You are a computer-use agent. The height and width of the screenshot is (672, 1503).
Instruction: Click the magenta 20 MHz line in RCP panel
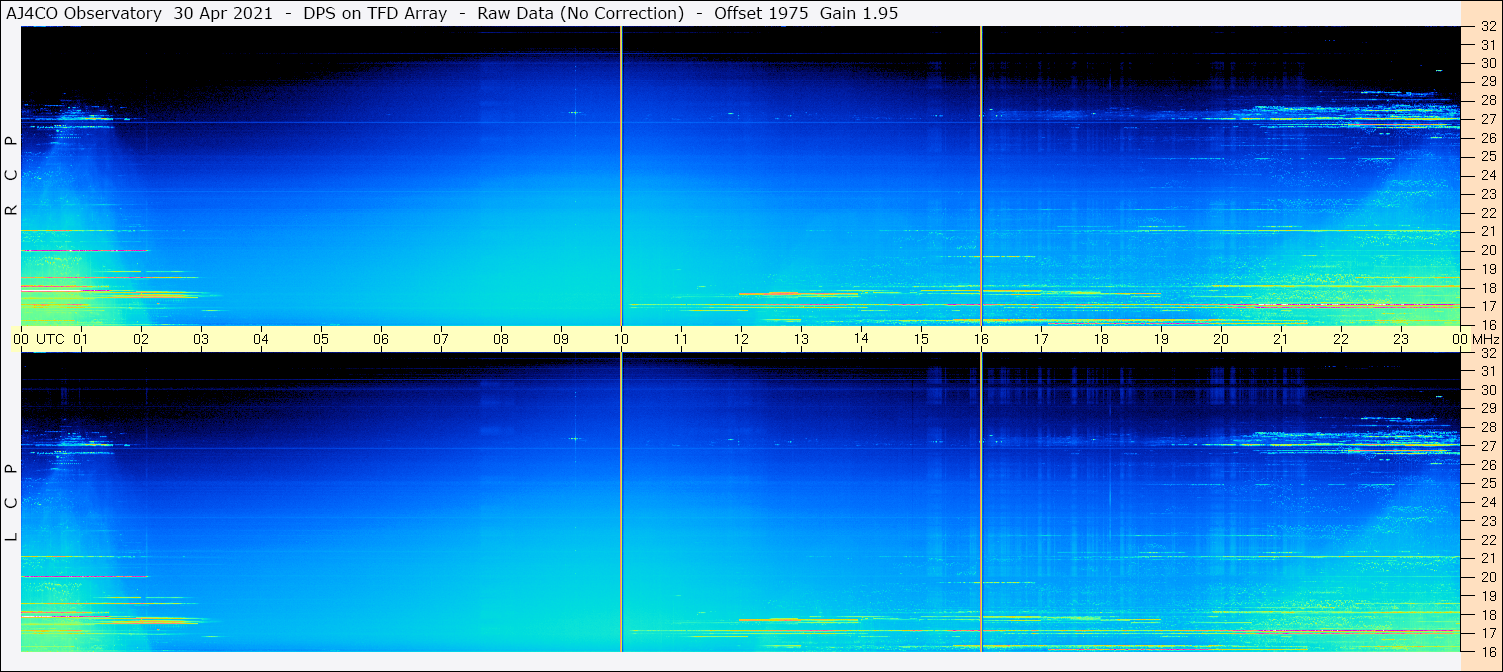pyautogui.click(x=84, y=250)
